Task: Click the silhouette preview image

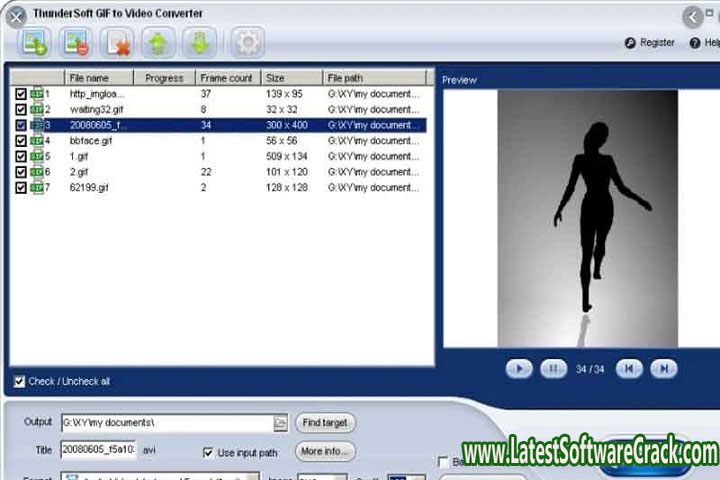Action: [x=588, y=218]
